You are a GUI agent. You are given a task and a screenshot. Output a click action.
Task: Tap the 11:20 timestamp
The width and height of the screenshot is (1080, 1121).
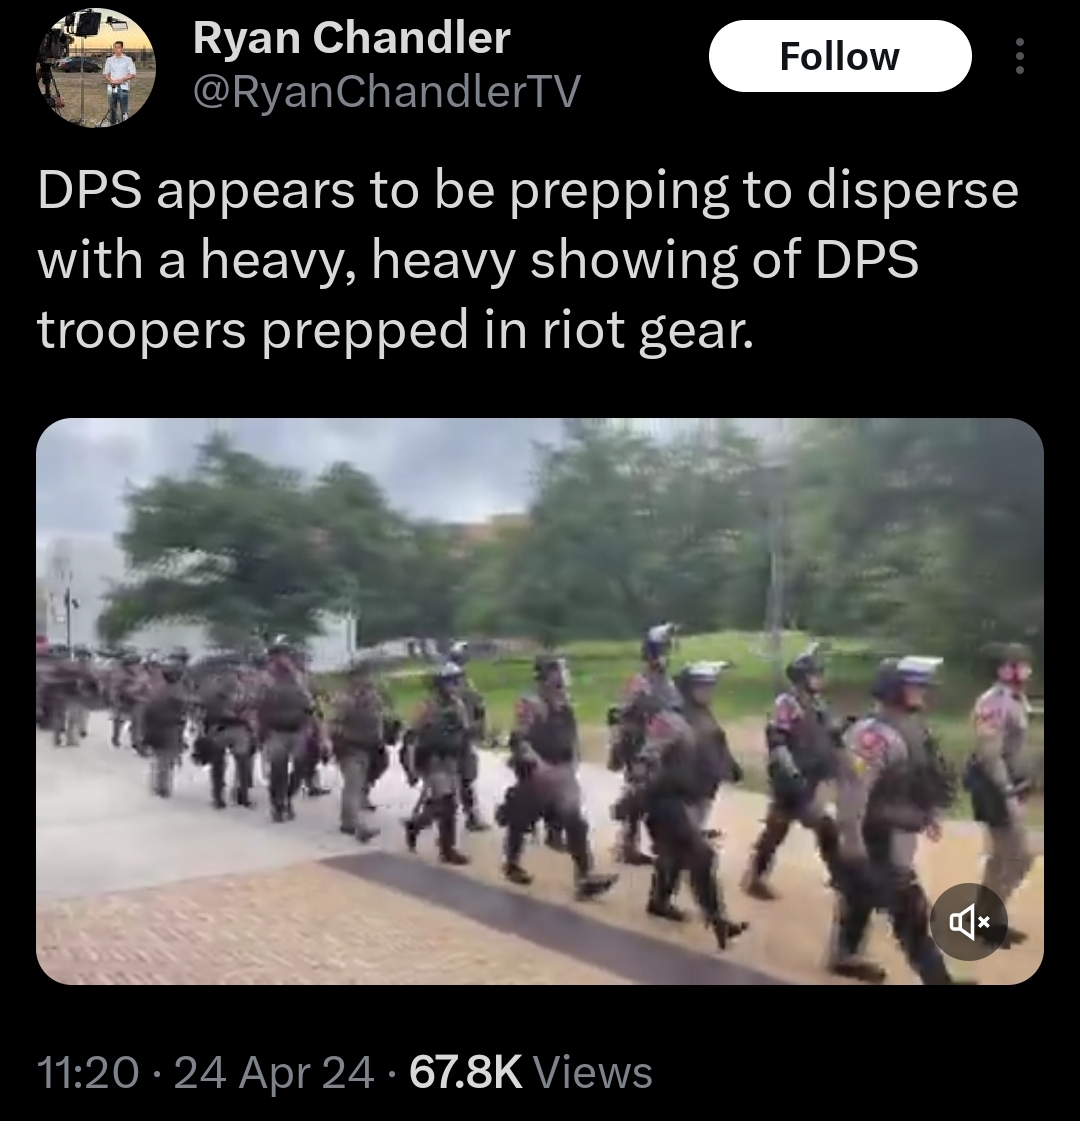pos(87,1072)
